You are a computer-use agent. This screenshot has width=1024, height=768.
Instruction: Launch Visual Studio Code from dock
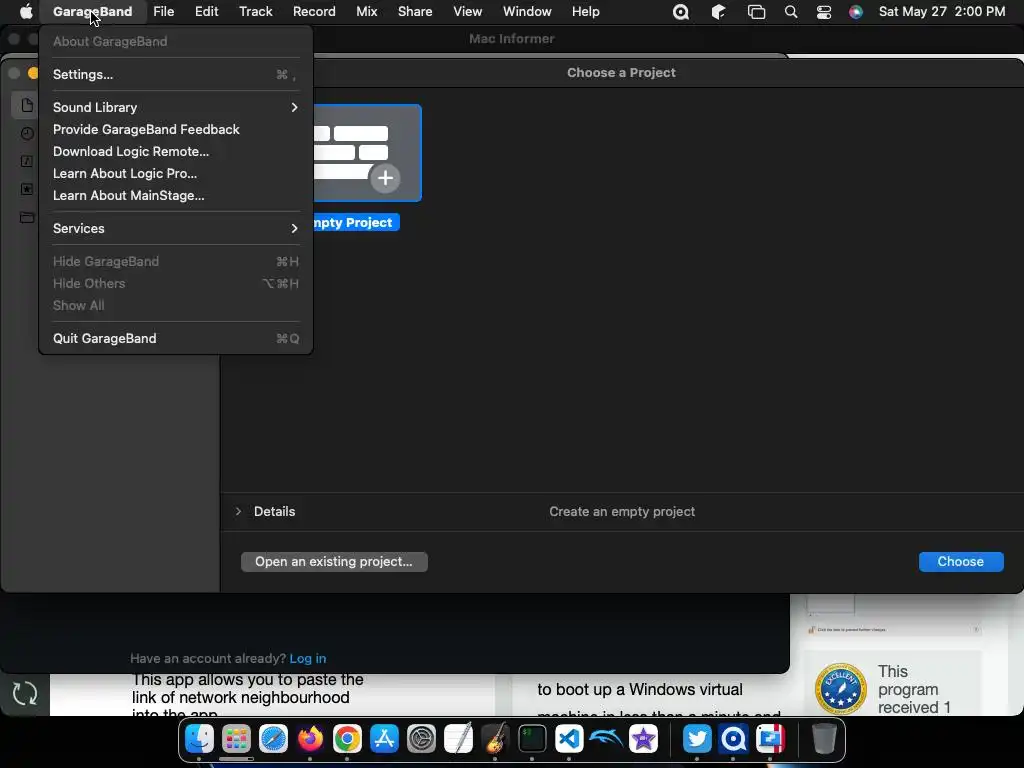[x=569, y=739]
